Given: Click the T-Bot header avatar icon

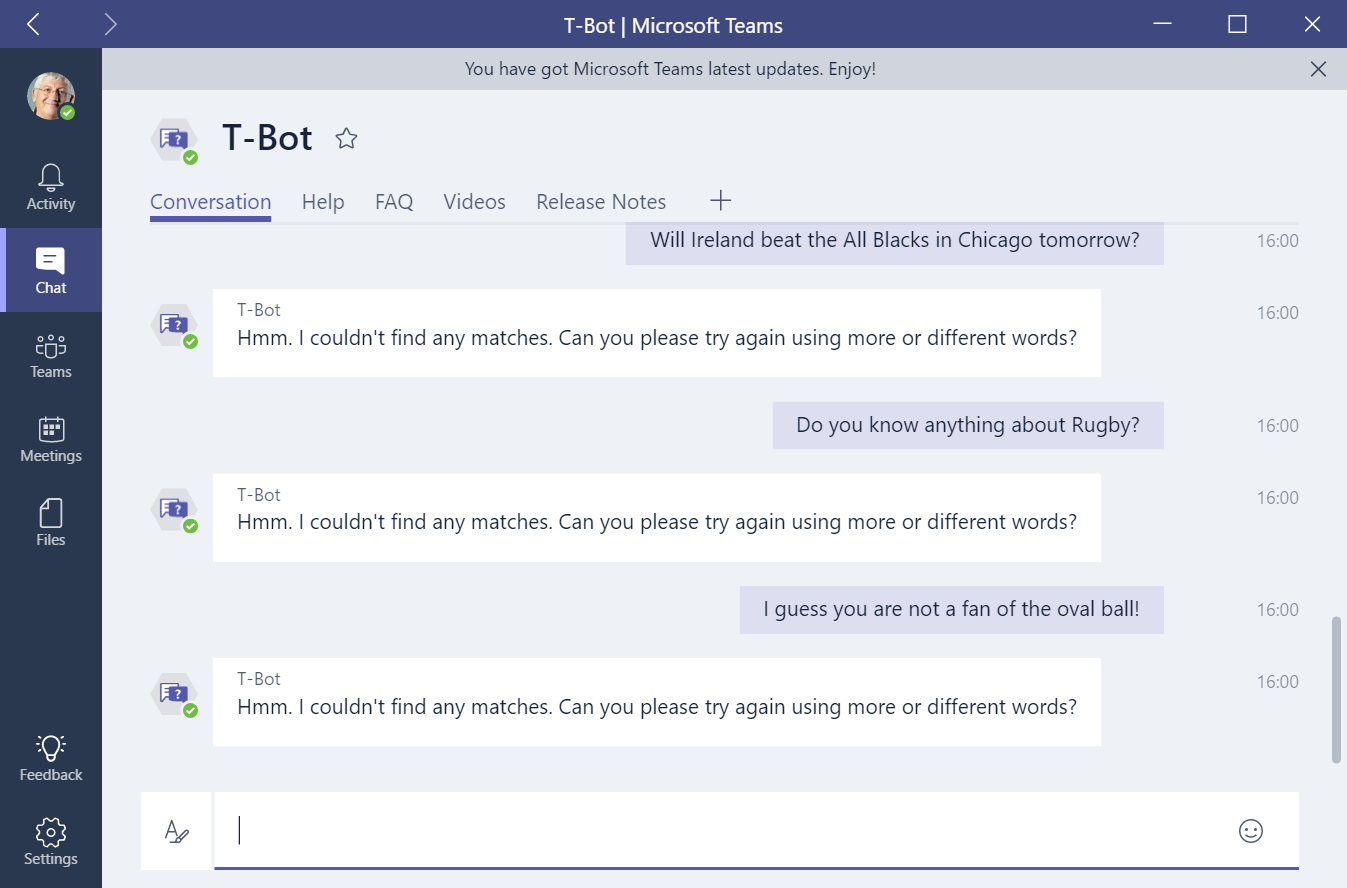Looking at the screenshot, I should click(x=175, y=140).
